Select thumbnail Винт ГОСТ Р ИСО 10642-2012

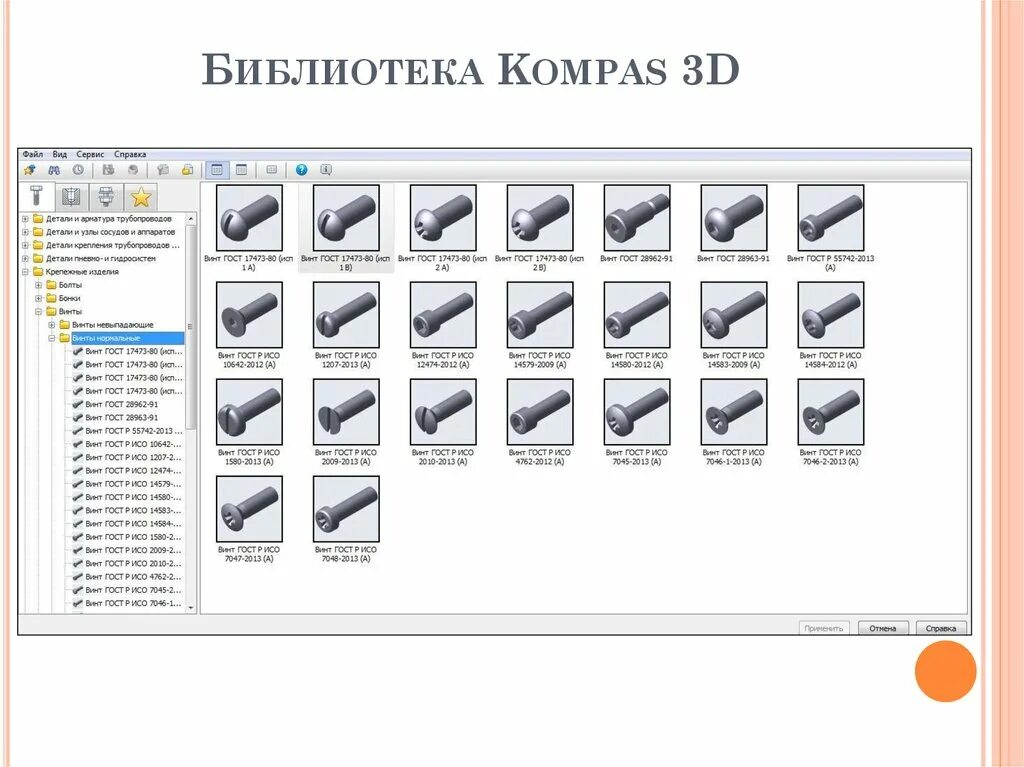[x=249, y=315]
